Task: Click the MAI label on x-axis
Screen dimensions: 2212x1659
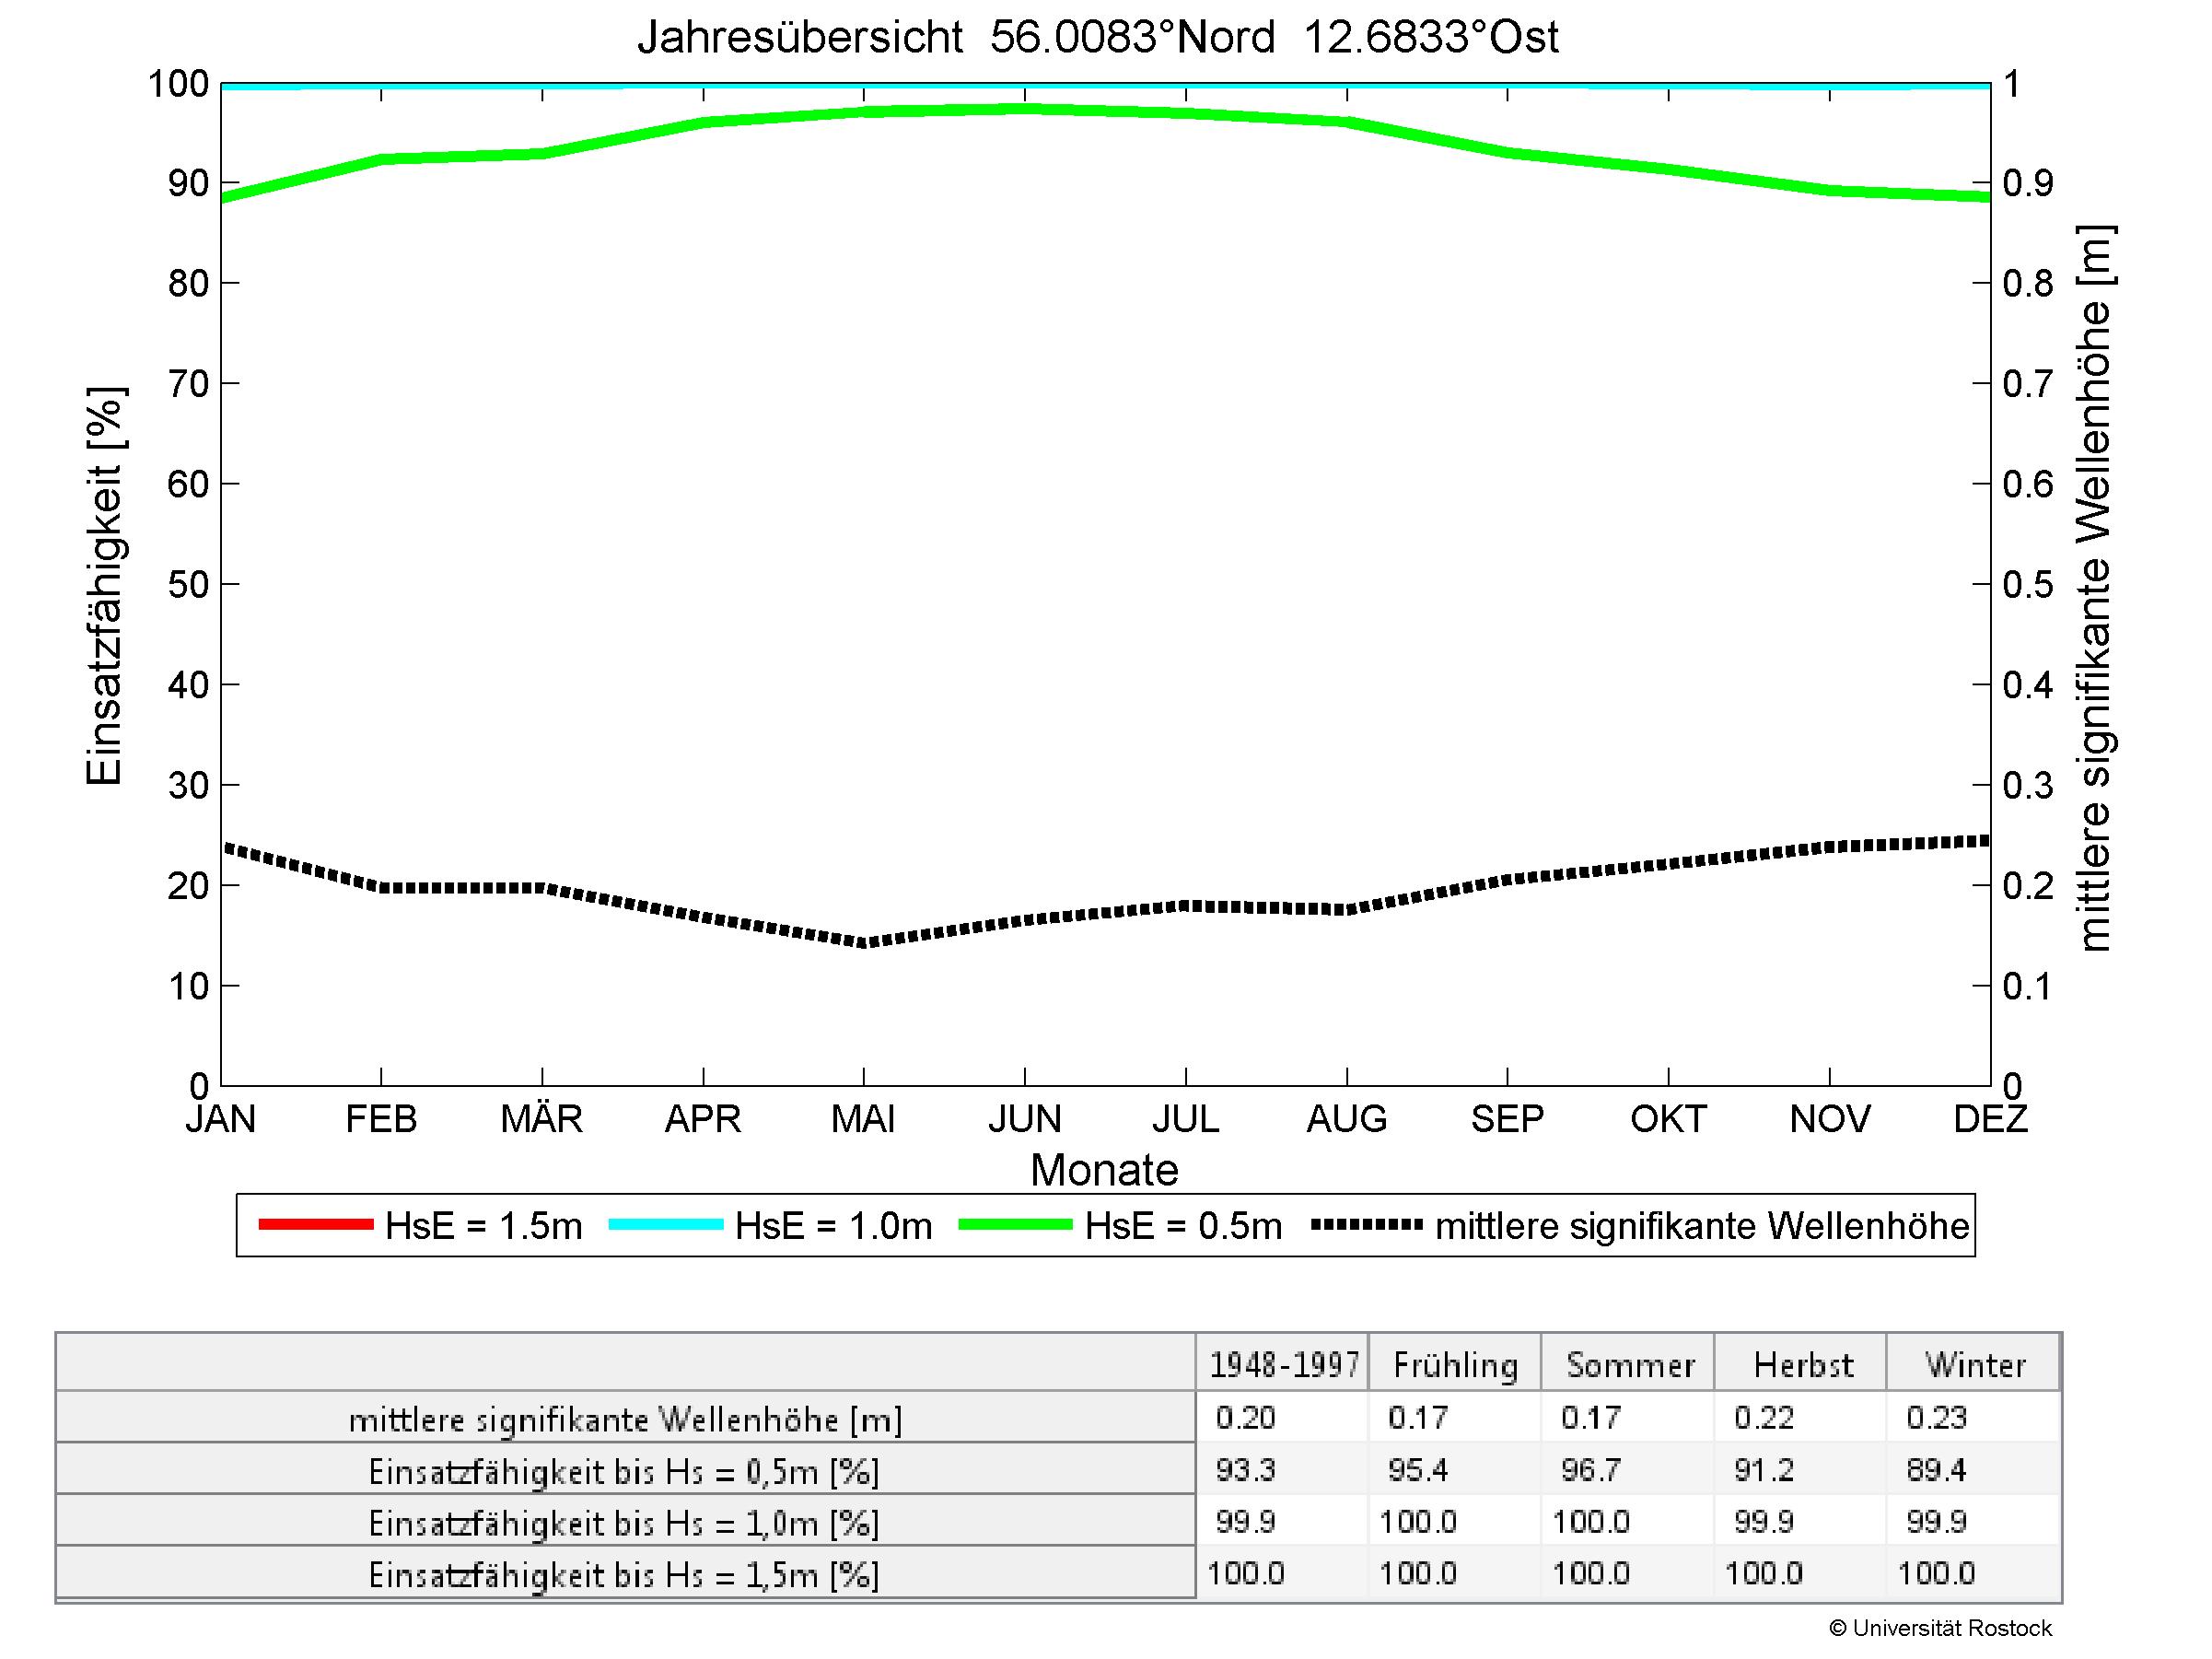Action: [x=863, y=1118]
